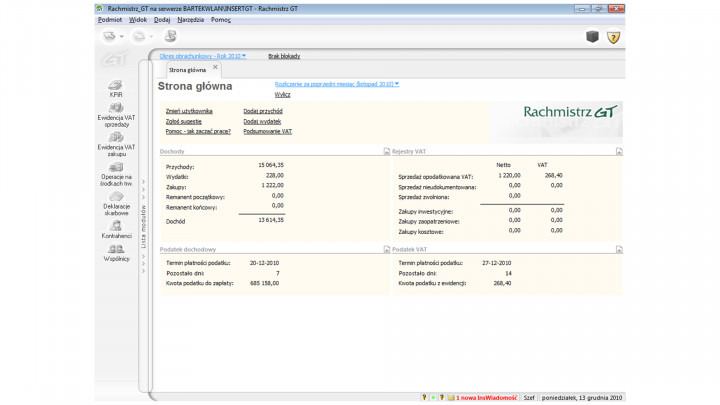
Task: Click the third toolbar icon with the document
Action: (170, 36)
